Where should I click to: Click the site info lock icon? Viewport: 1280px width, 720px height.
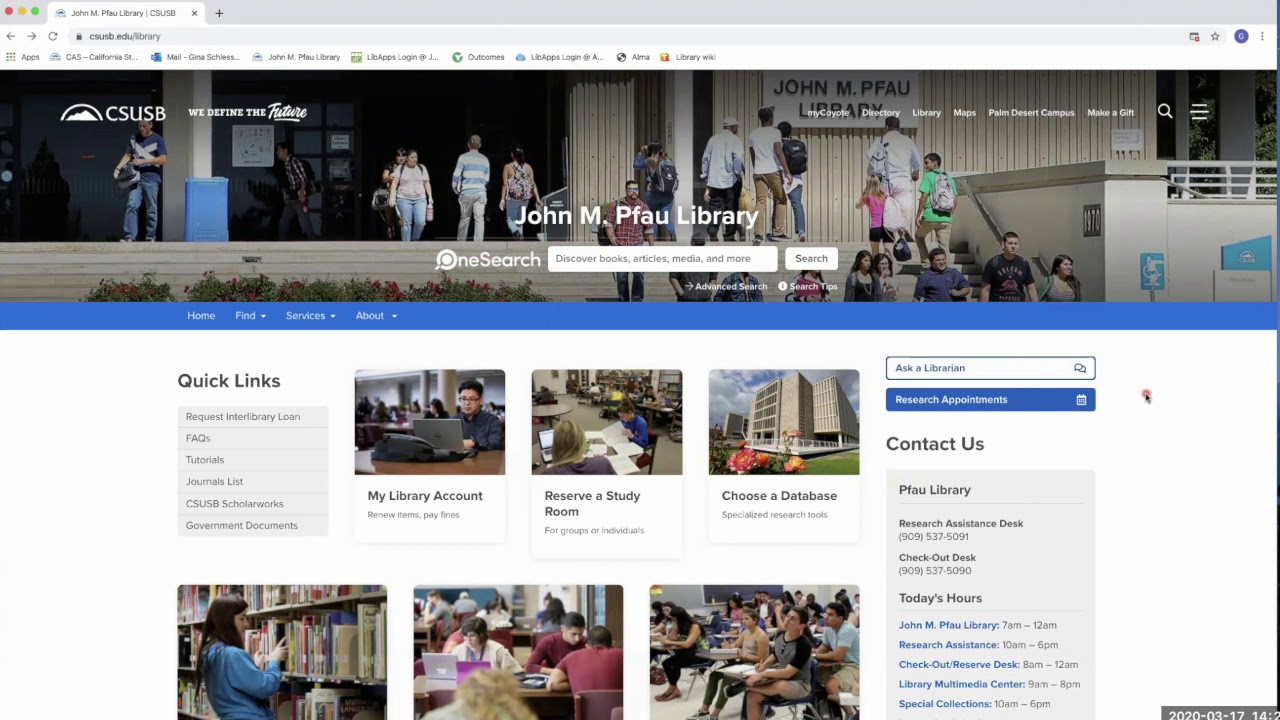[x=78, y=36]
